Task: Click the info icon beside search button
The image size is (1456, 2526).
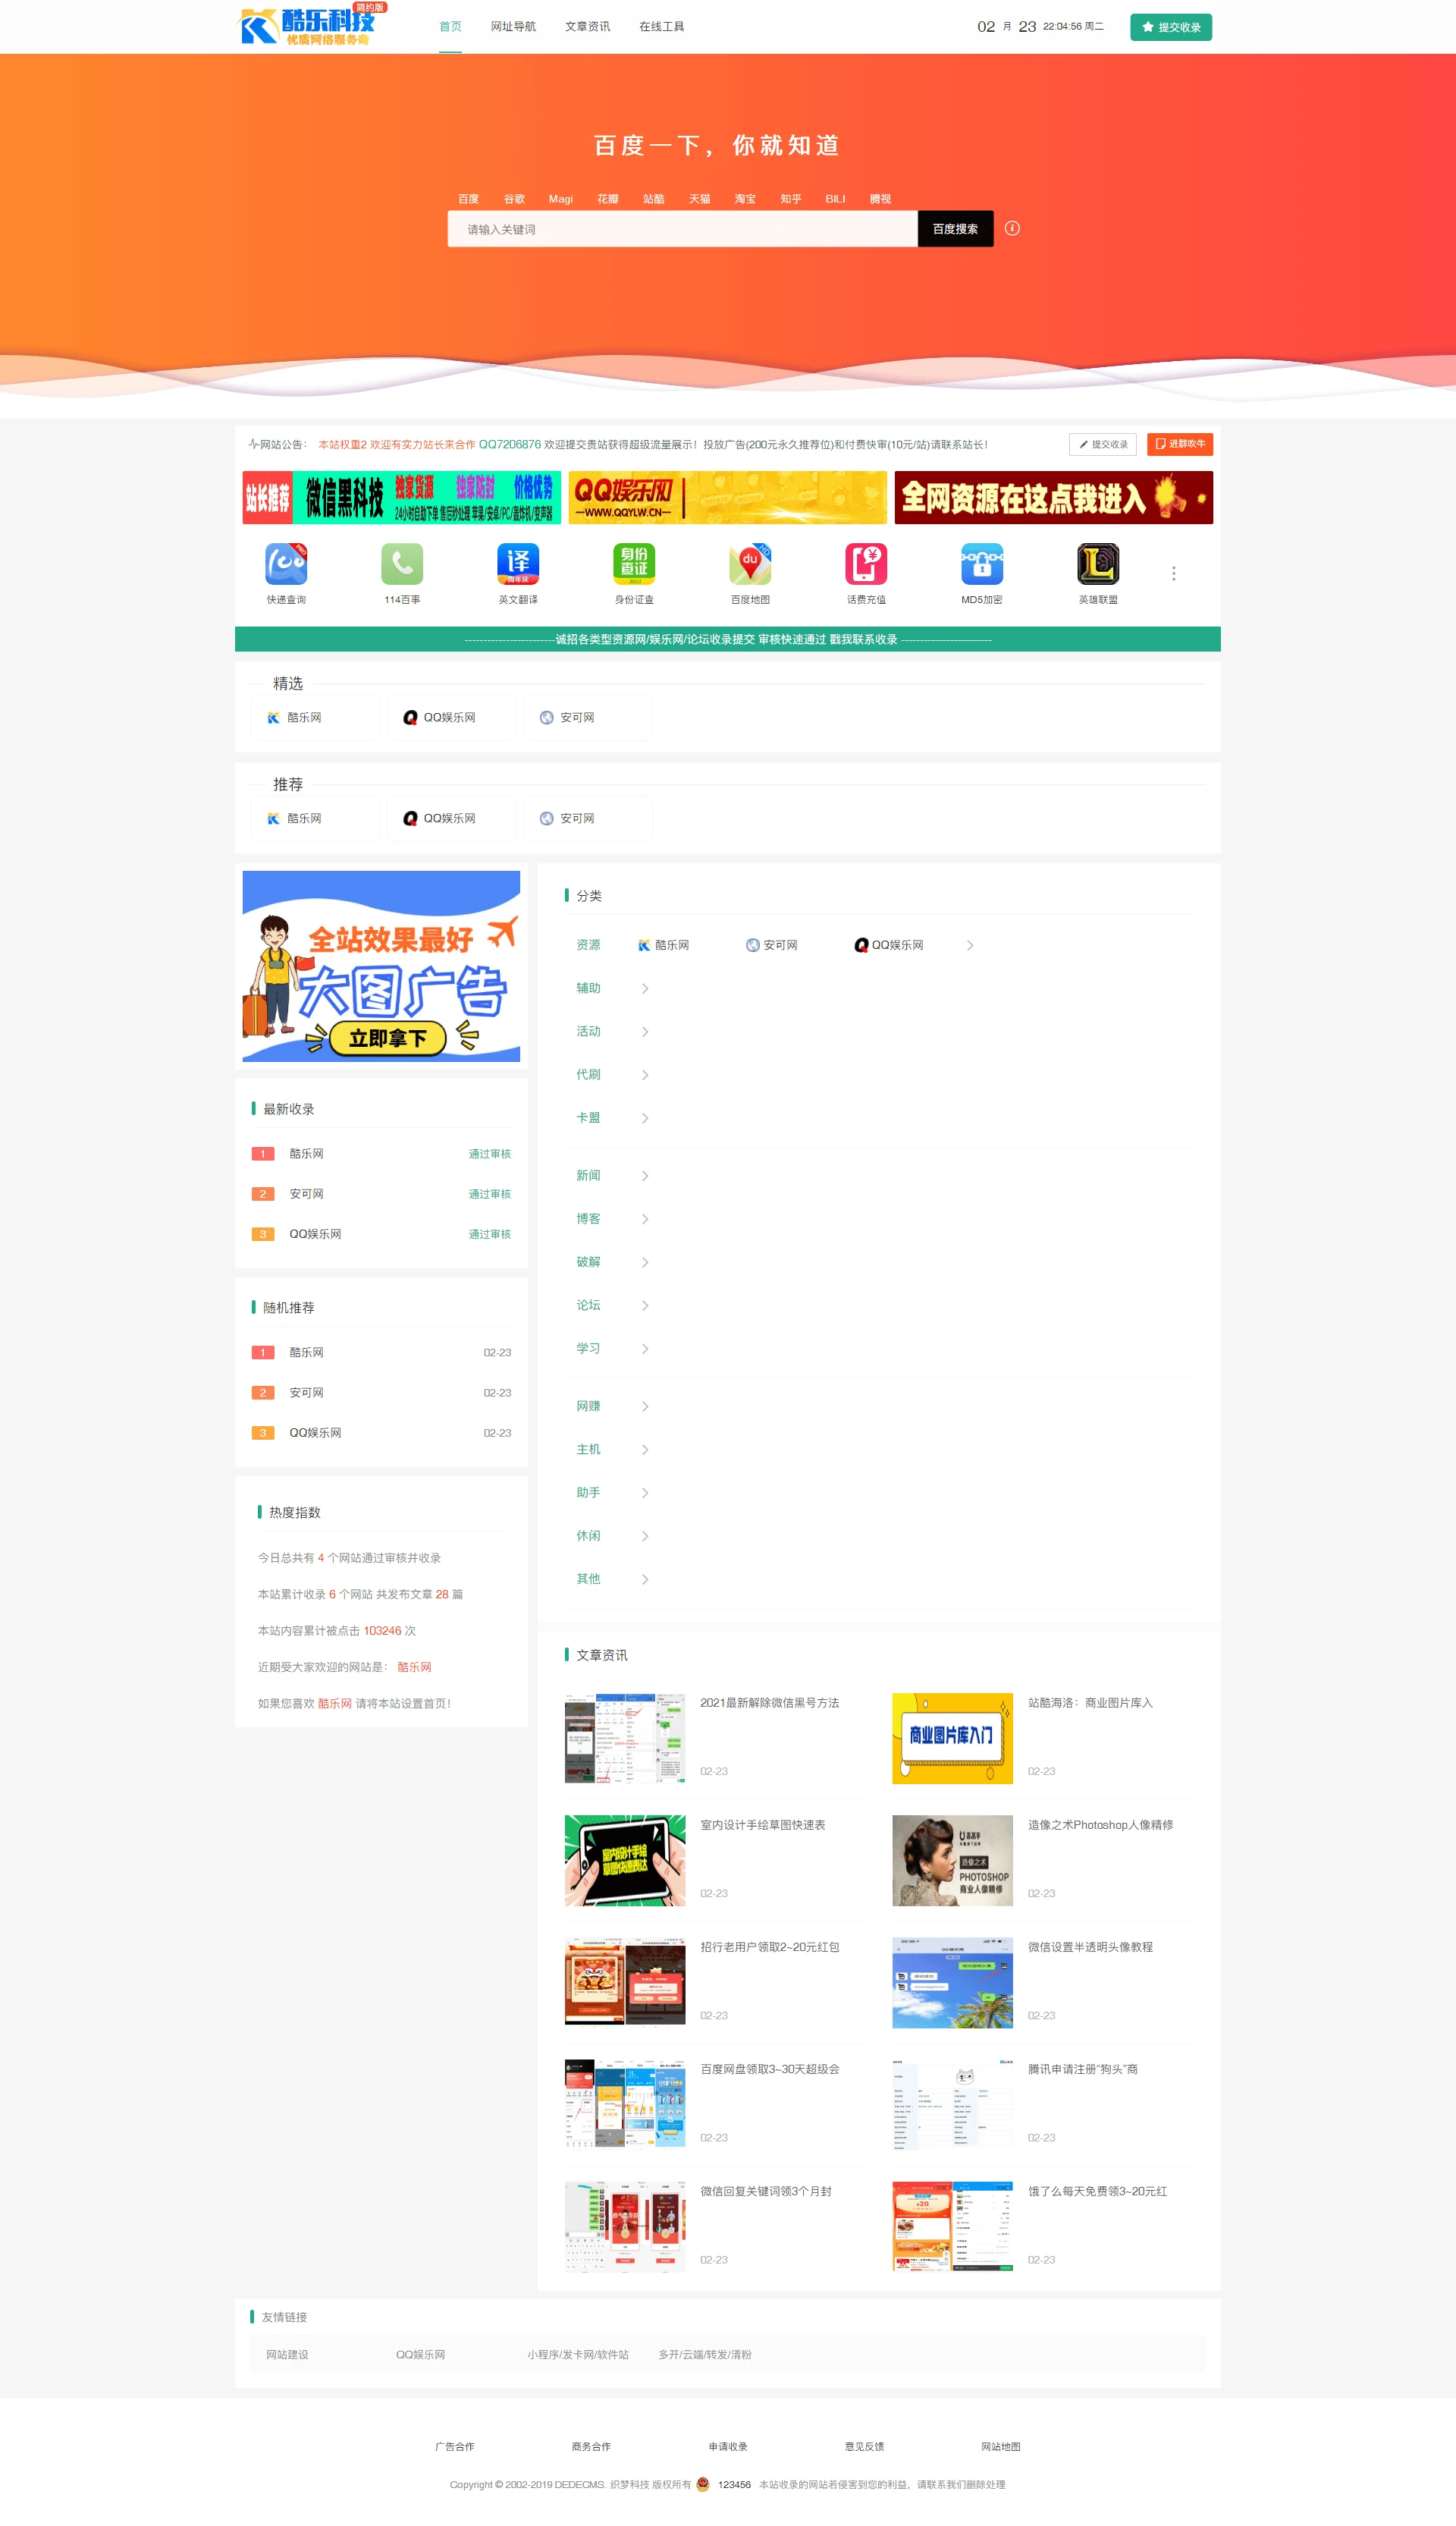Action: (1012, 228)
